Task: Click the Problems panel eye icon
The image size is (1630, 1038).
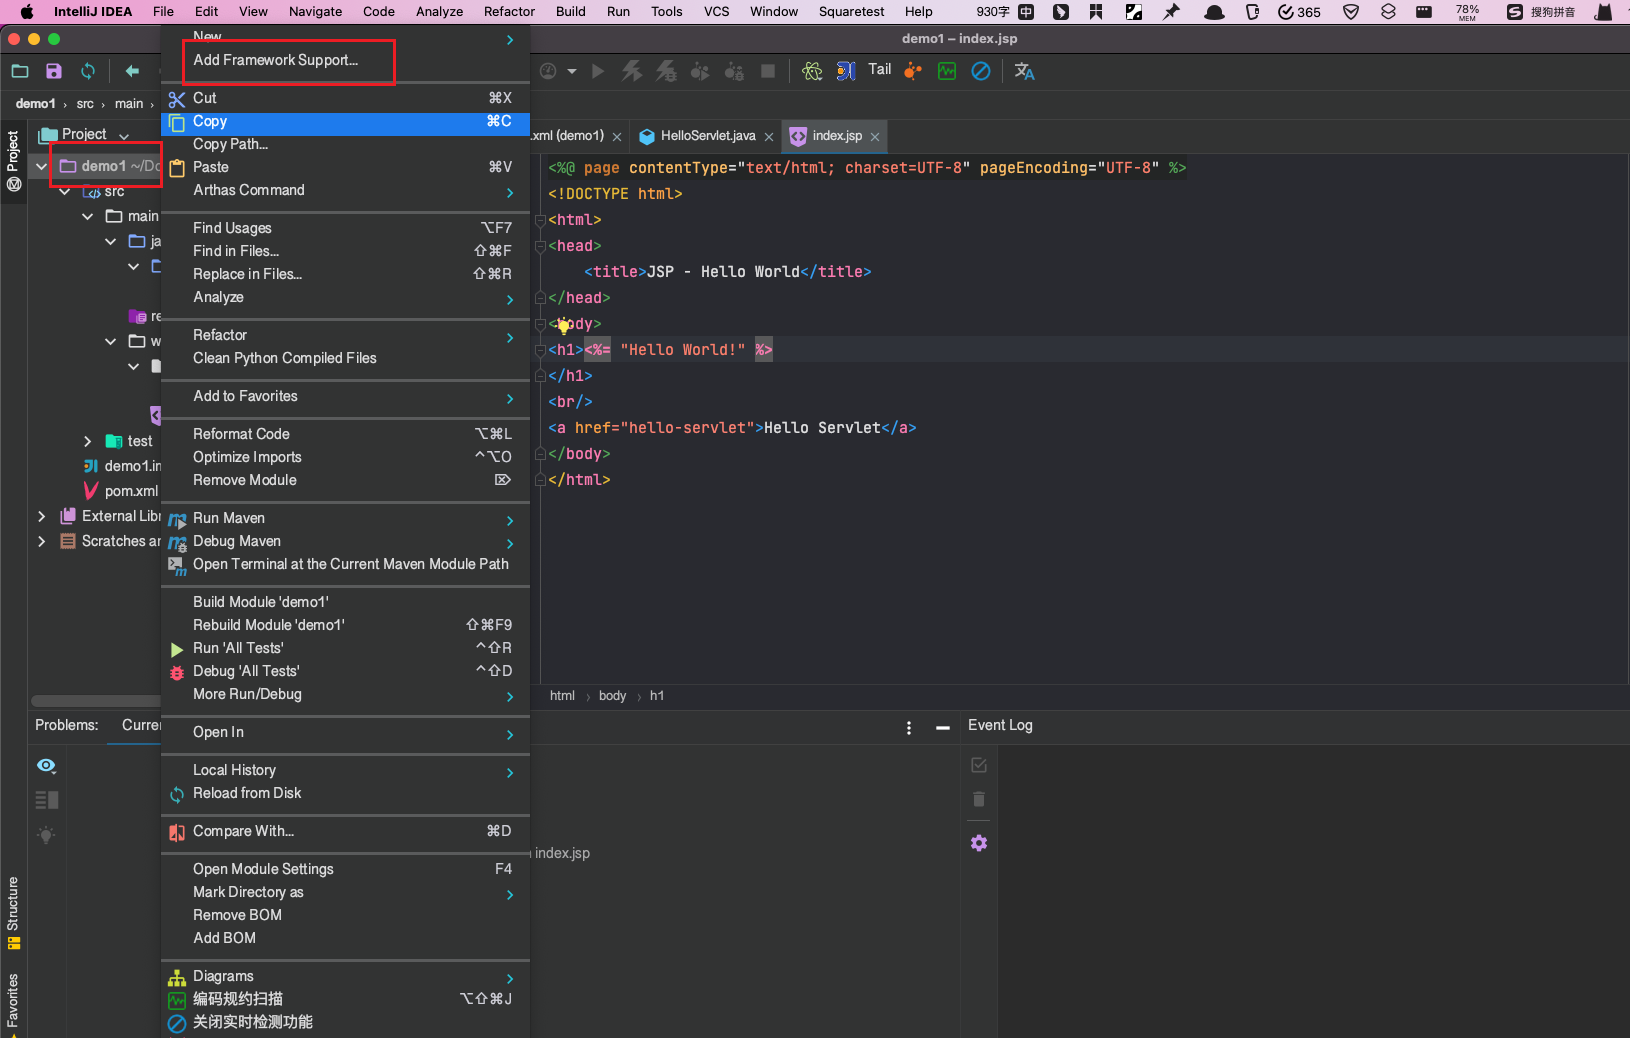Action: [46, 765]
